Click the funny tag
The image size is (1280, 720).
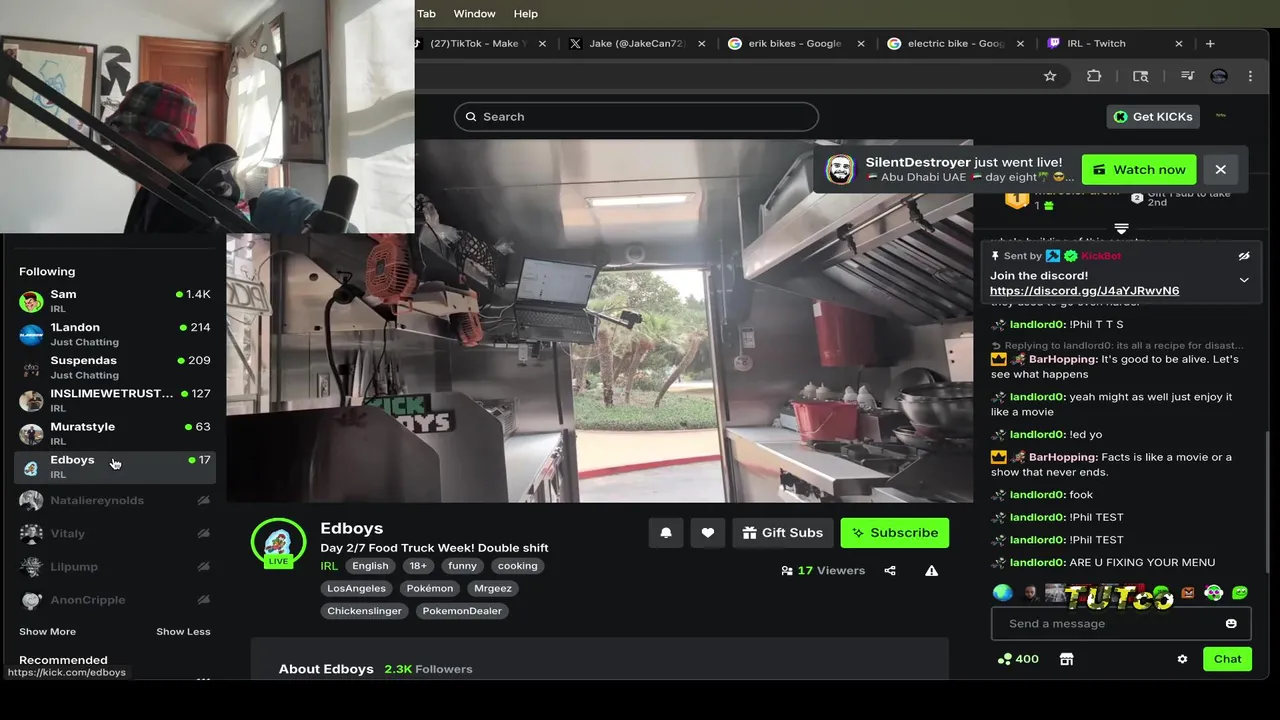[462, 566]
